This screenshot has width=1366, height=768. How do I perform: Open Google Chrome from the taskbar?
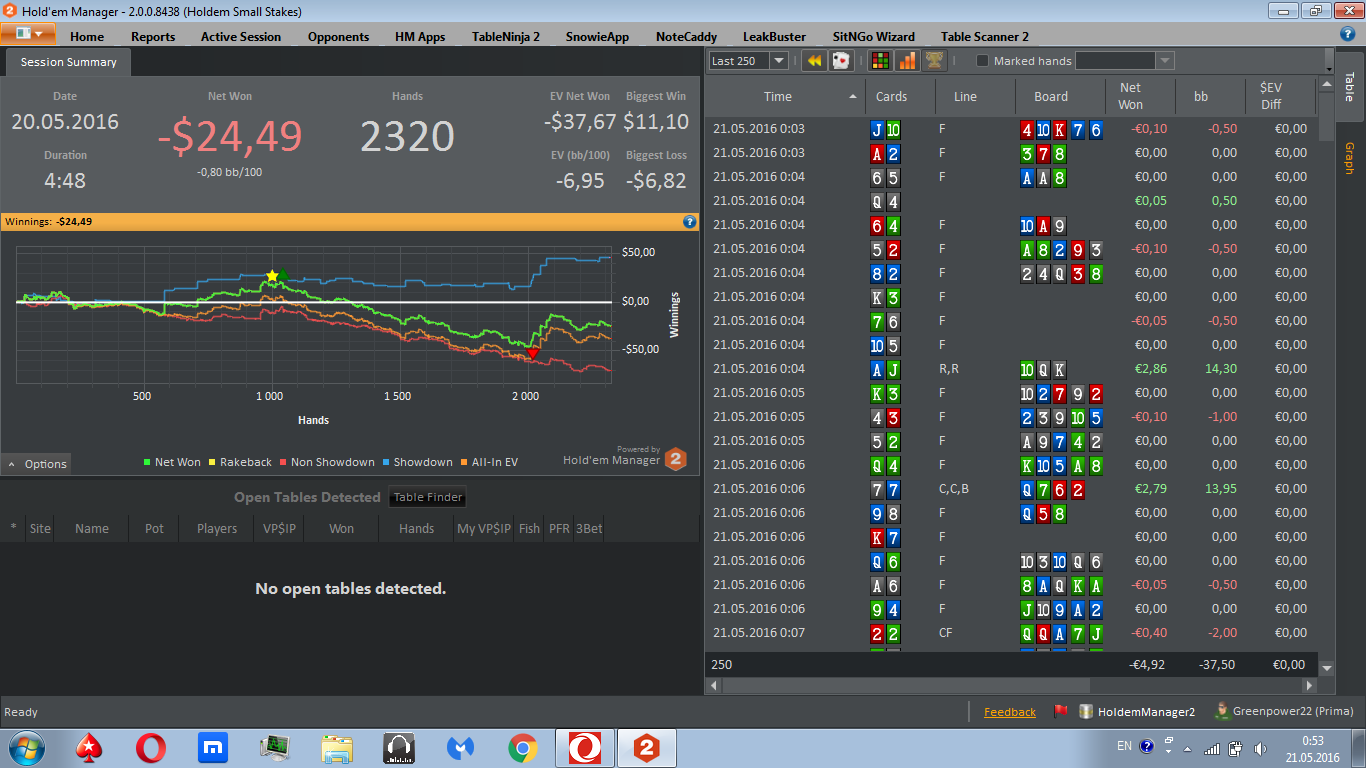coord(522,748)
